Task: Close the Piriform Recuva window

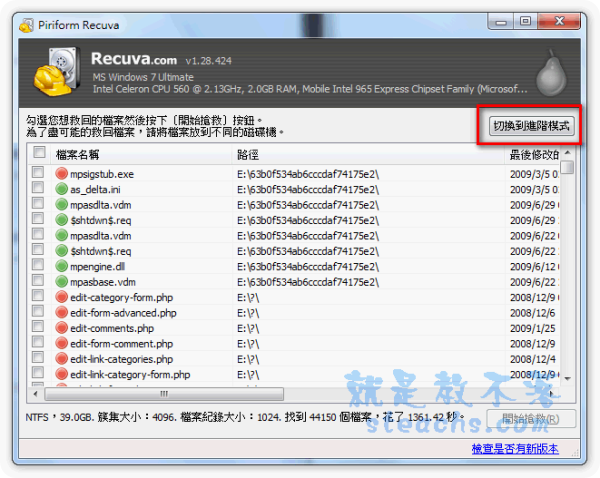Action: [559, 21]
